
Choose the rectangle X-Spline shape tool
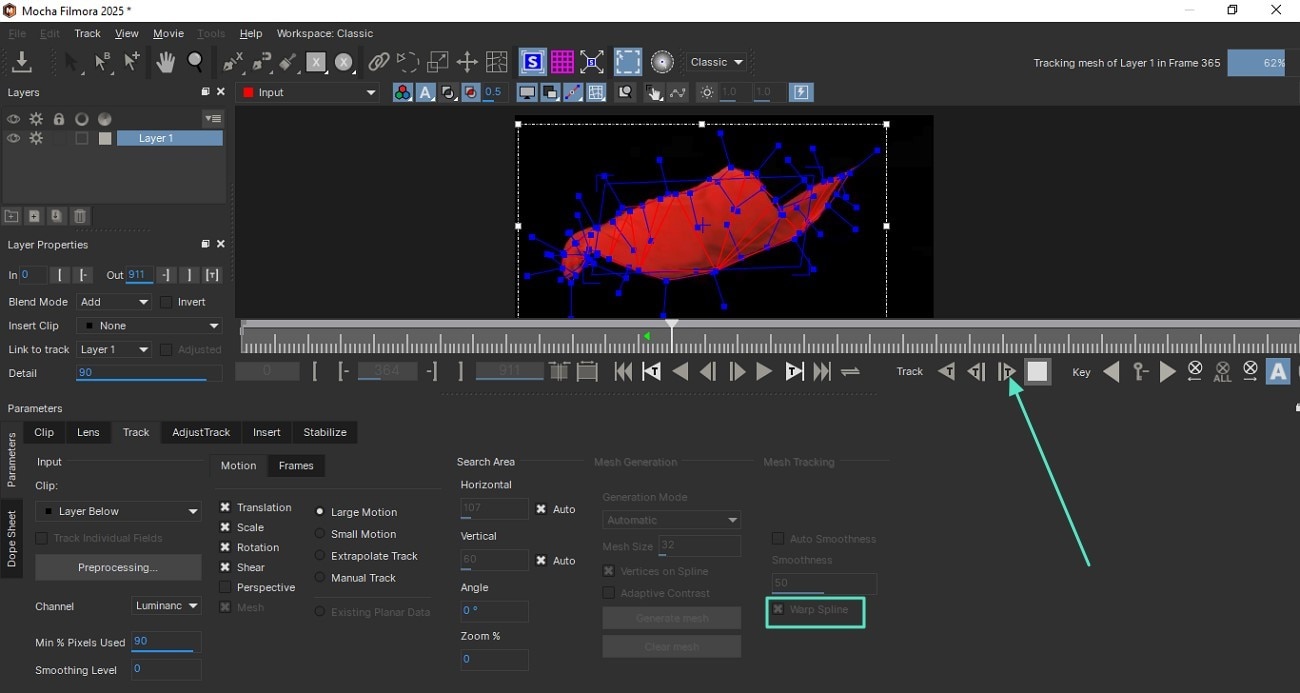(316, 62)
